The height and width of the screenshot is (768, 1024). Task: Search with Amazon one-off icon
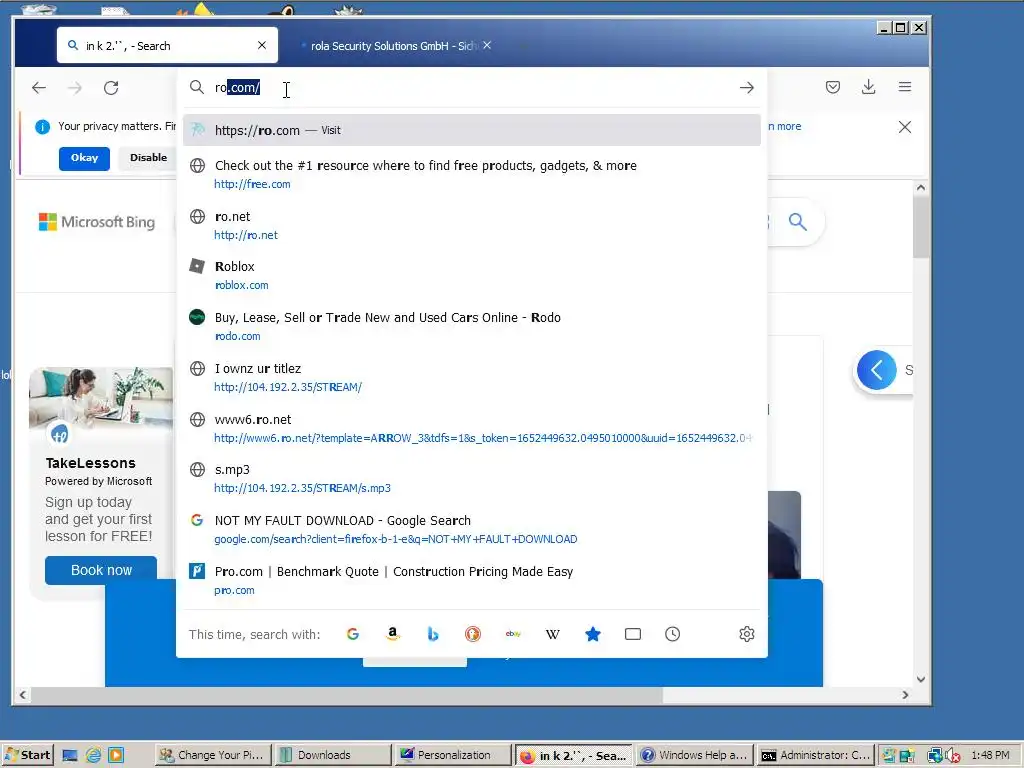[x=392, y=634]
